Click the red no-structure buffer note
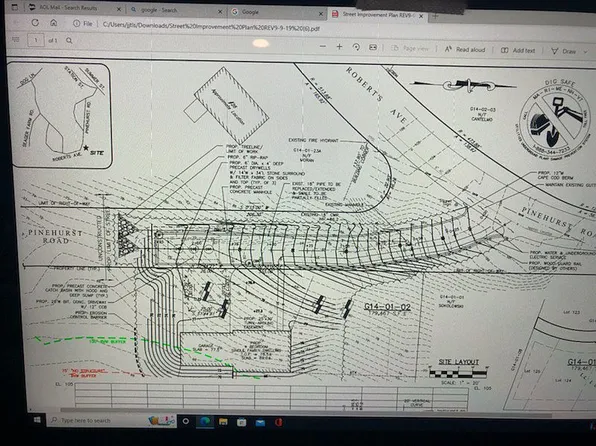The image size is (596, 446). [84, 373]
